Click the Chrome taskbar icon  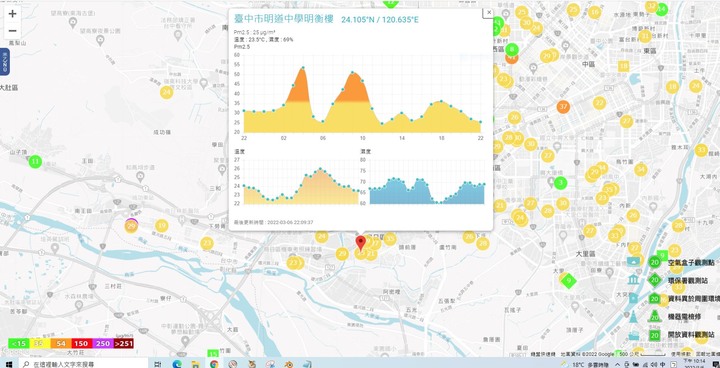pyautogui.click(x=214, y=364)
